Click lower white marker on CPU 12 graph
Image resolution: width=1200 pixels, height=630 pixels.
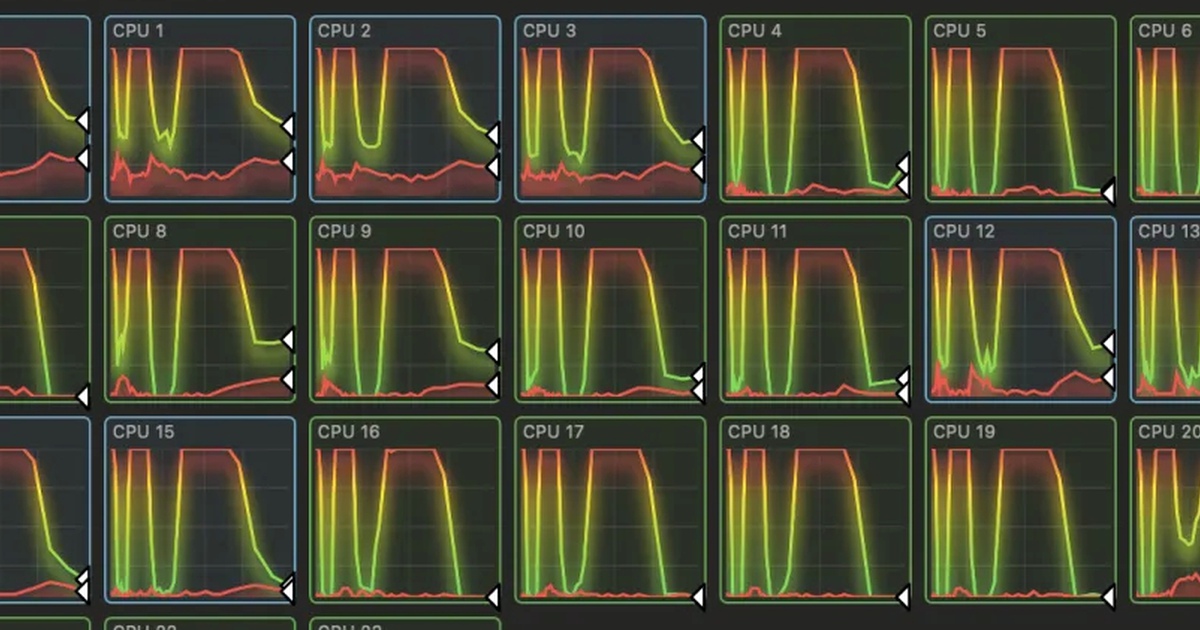pyautogui.click(x=1108, y=376)
